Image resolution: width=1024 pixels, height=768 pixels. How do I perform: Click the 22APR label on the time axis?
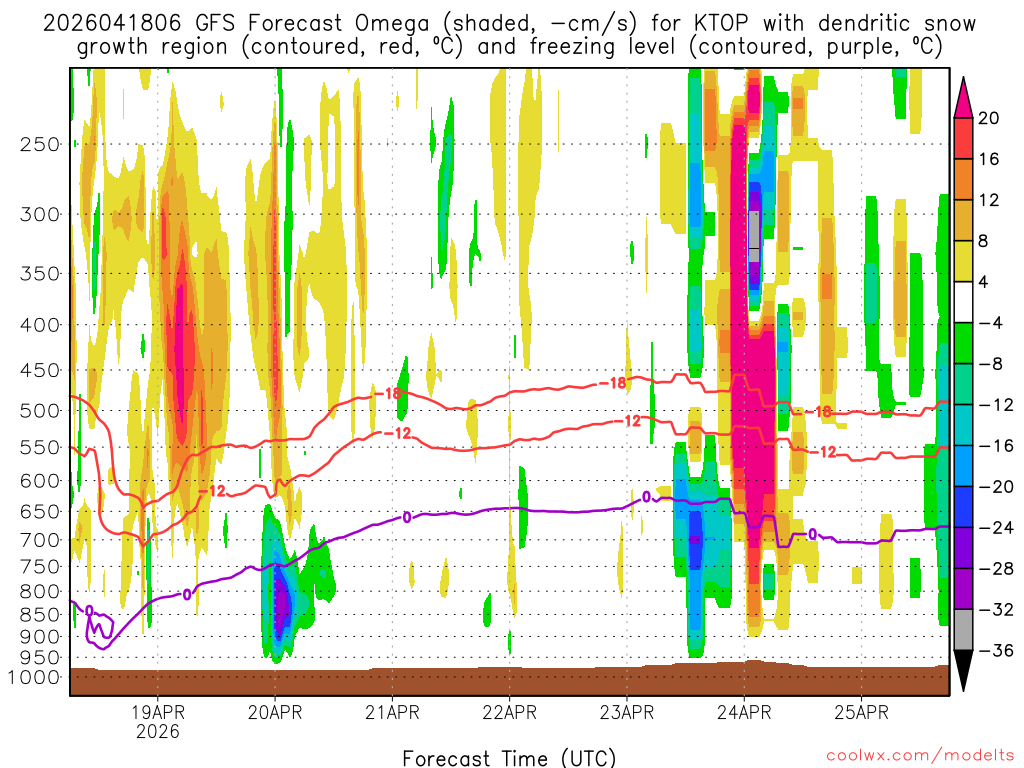(x=509, y=713)
